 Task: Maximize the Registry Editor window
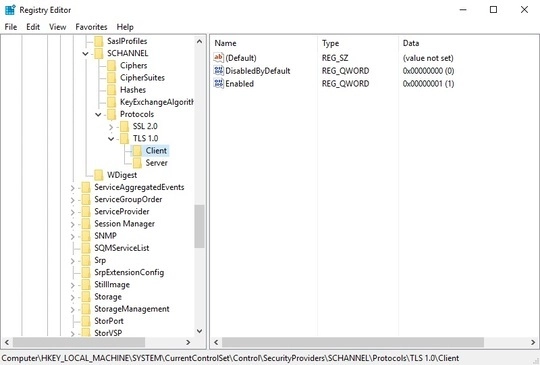coord(493,10)
